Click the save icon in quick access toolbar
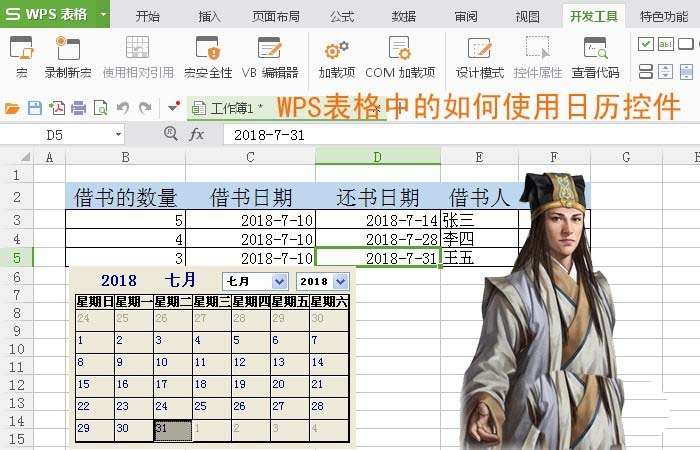Screen dimensions: 700x450 pyautogui.click(x=35, y=108)
